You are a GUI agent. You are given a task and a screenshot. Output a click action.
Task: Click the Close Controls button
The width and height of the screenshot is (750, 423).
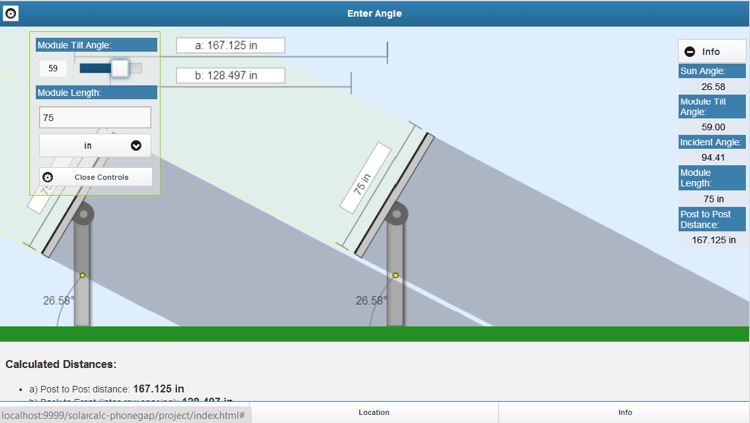coord(96,177)
